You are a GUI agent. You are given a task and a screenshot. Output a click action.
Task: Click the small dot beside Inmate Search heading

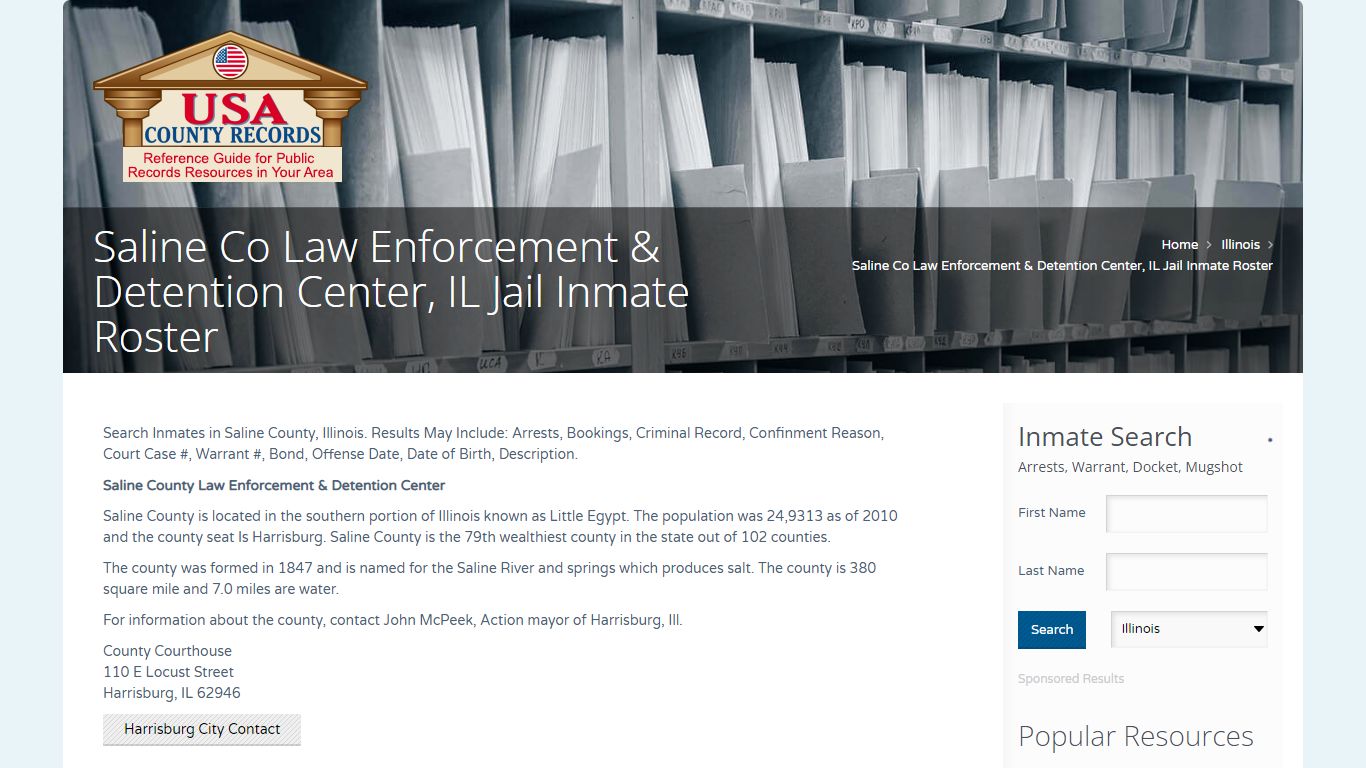tap(1270, 440)
